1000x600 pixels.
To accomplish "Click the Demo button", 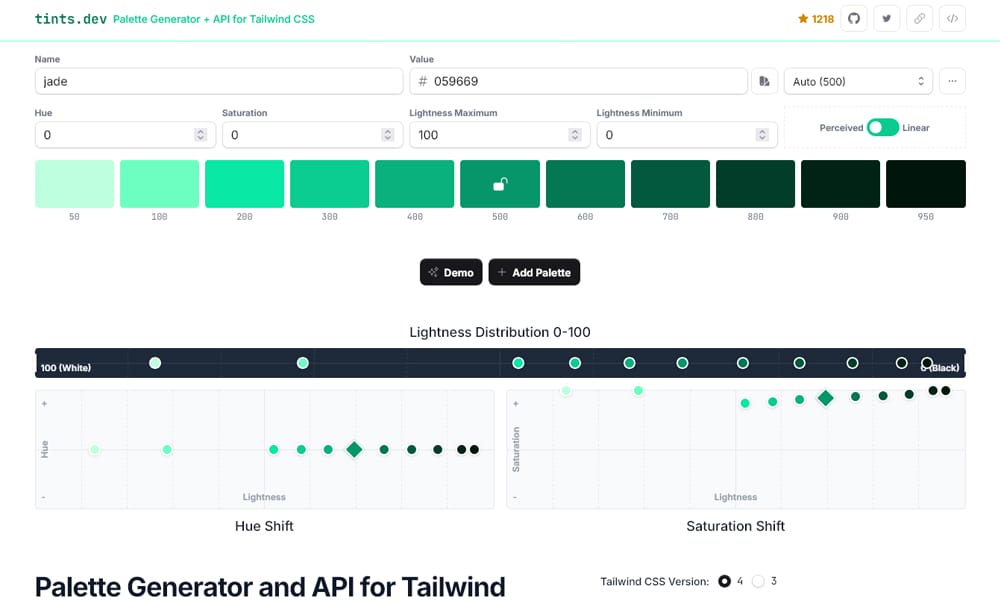I will pos(451,272).
